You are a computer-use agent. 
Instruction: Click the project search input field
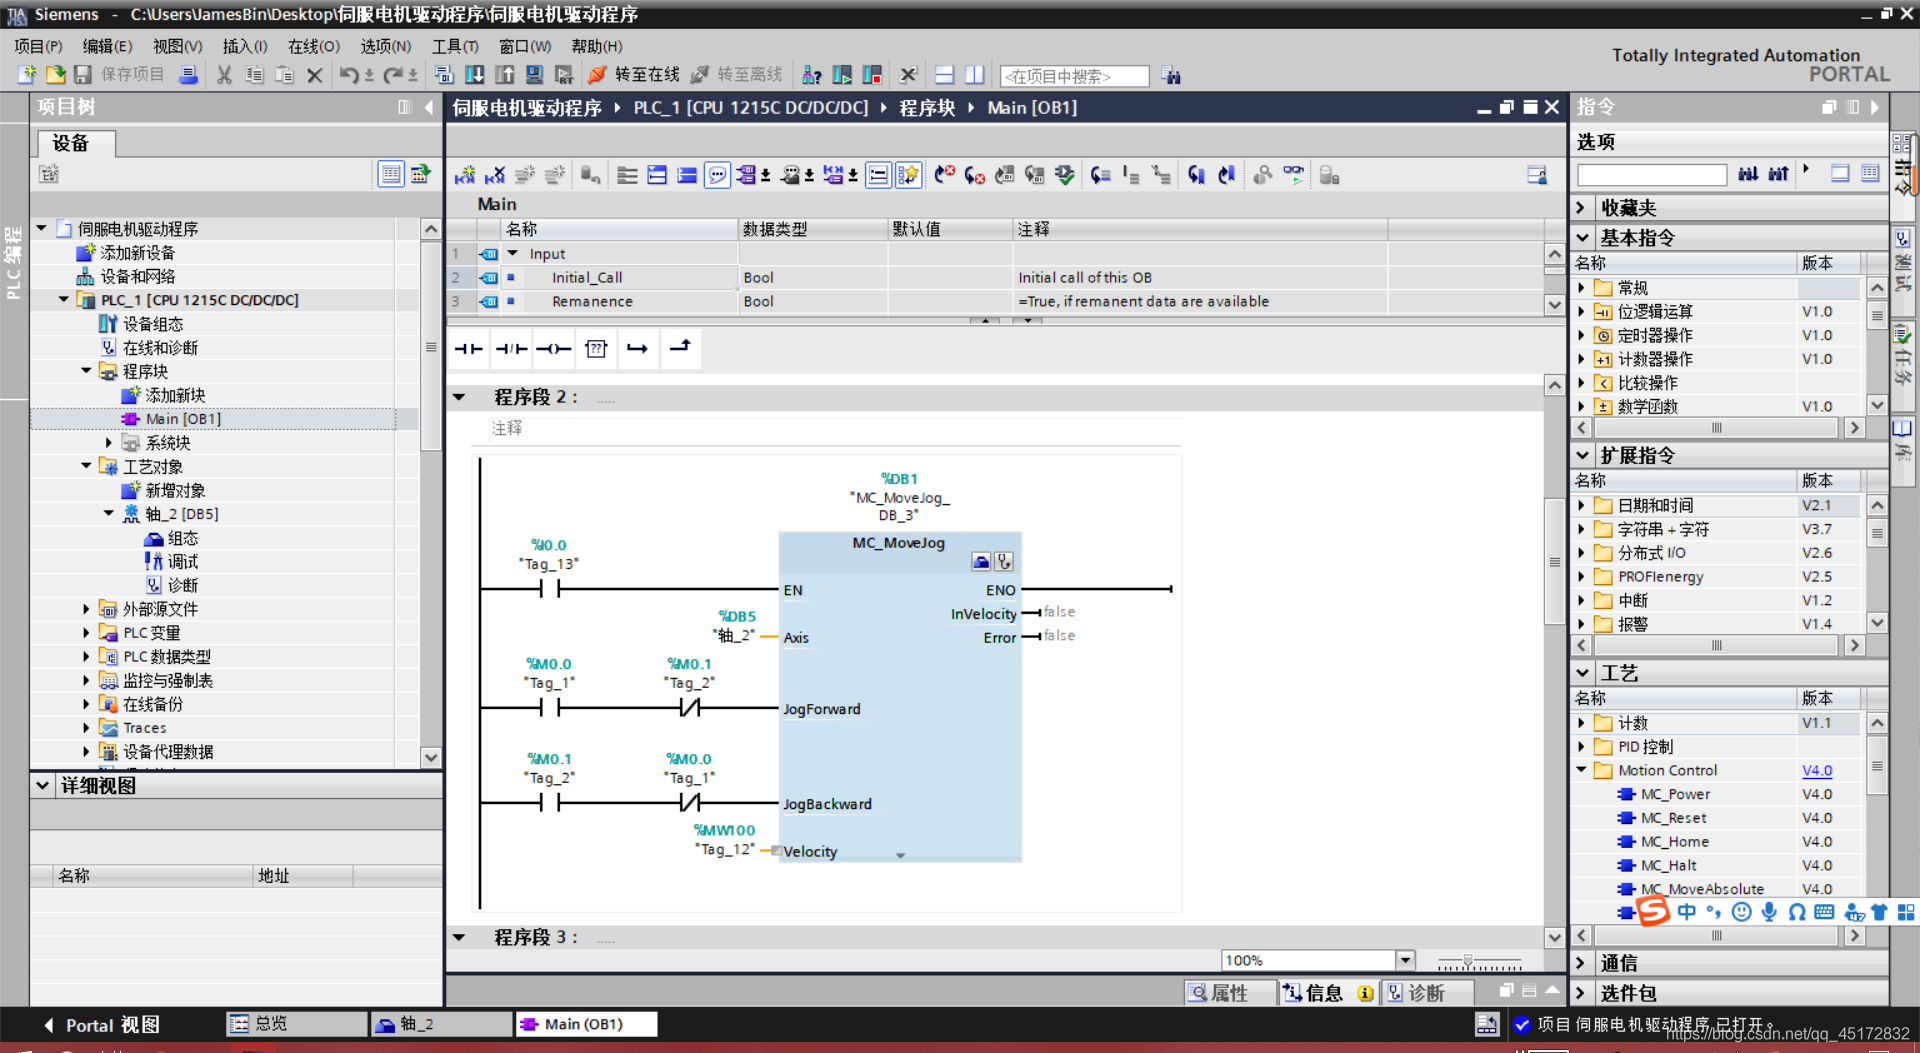pos(1074,76)
